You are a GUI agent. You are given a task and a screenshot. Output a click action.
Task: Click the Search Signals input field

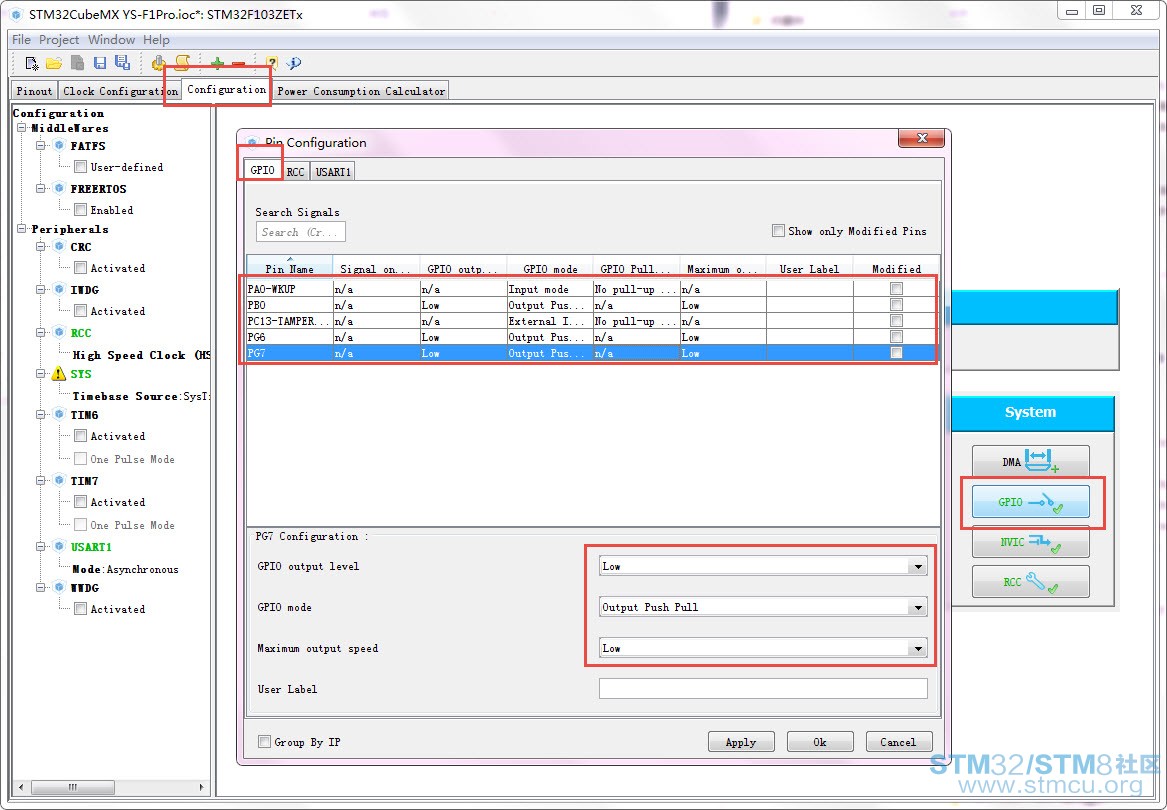(x=301, y=232)
